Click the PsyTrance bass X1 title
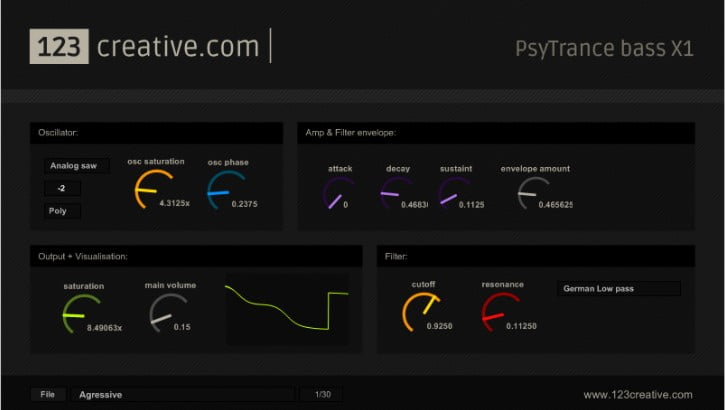725x410 pixels. point(604,49)
